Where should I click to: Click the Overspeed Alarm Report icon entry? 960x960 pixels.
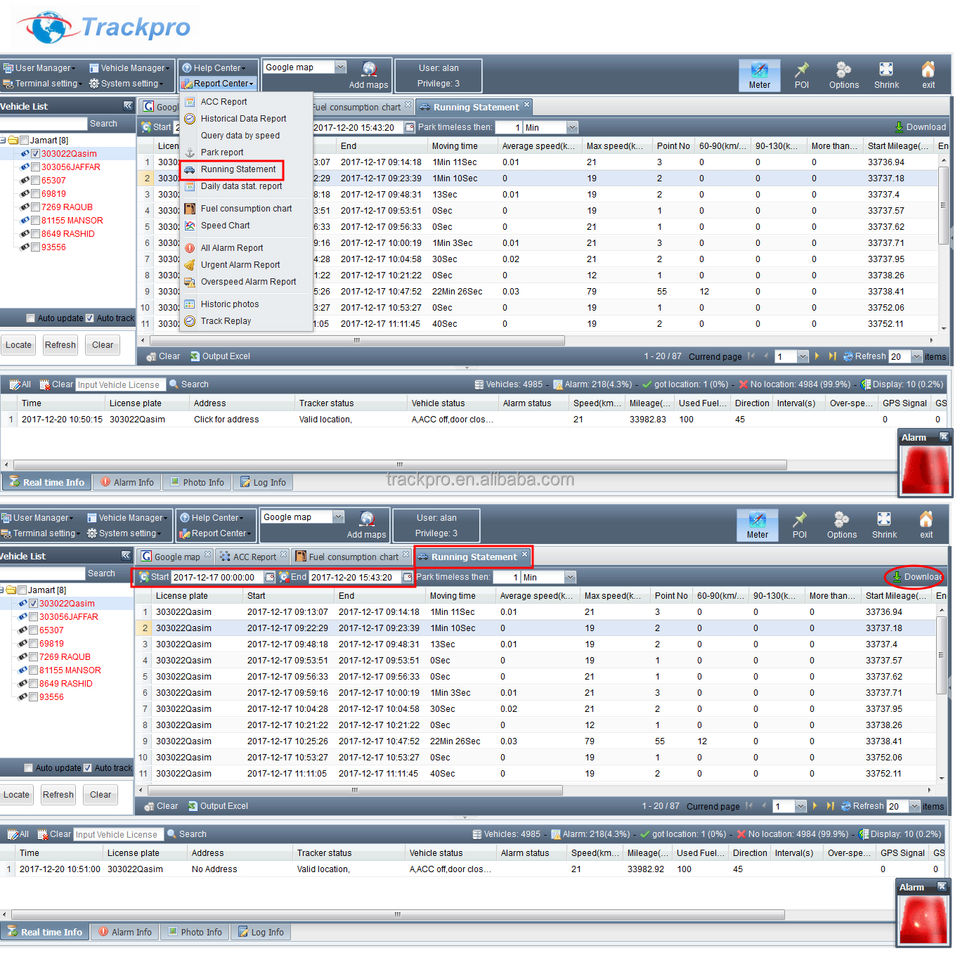190,282
